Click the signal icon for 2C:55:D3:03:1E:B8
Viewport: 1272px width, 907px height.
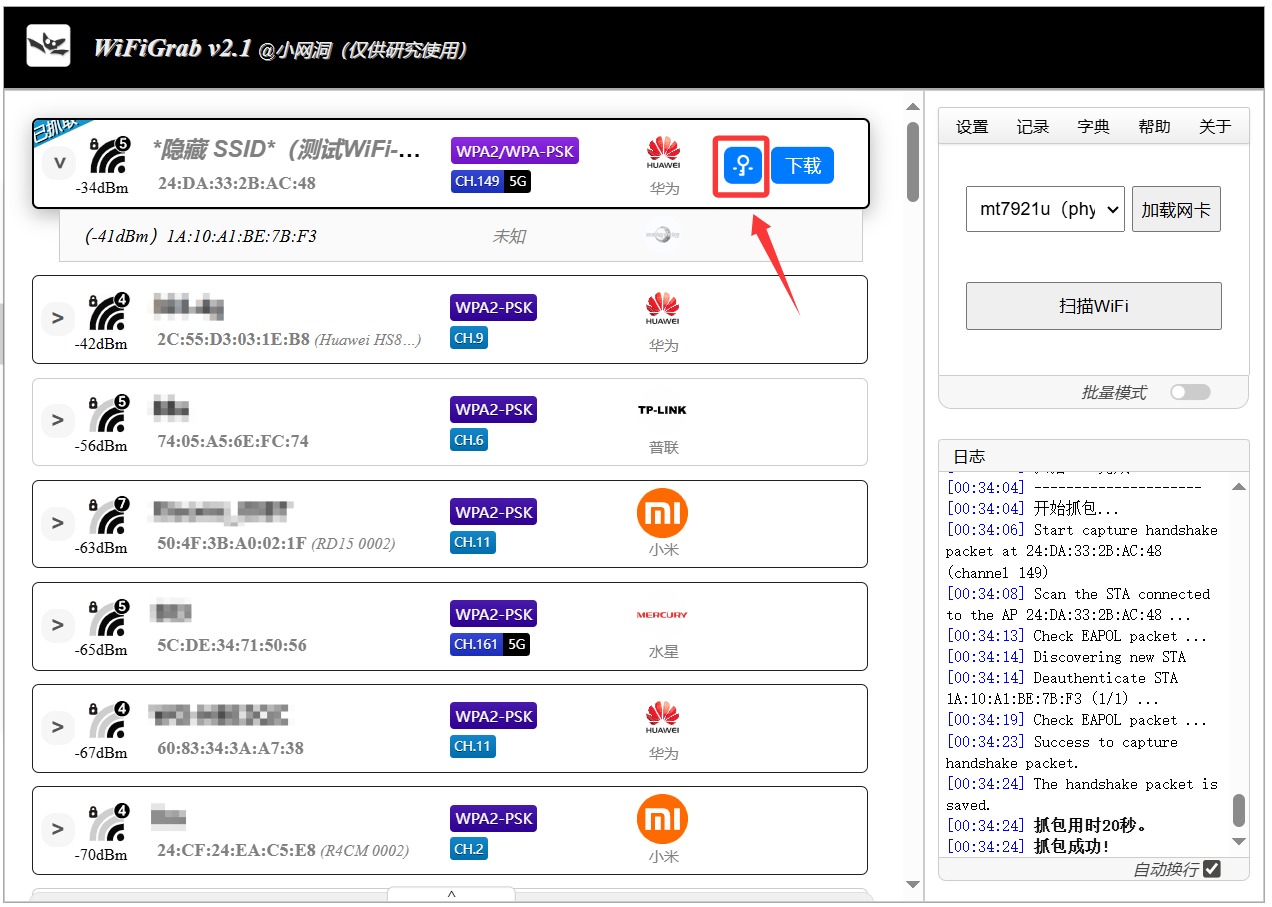[108, 313]
